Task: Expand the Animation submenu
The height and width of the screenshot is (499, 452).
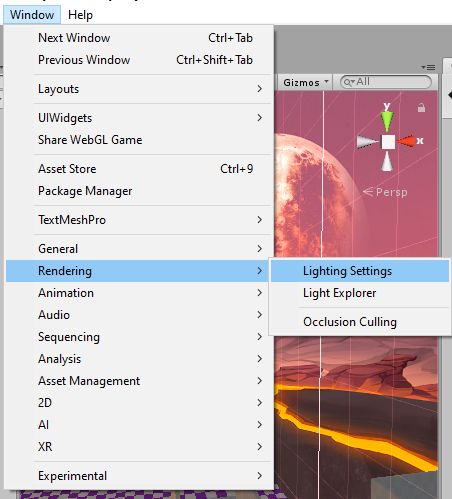Action: (x=139, y=293)
